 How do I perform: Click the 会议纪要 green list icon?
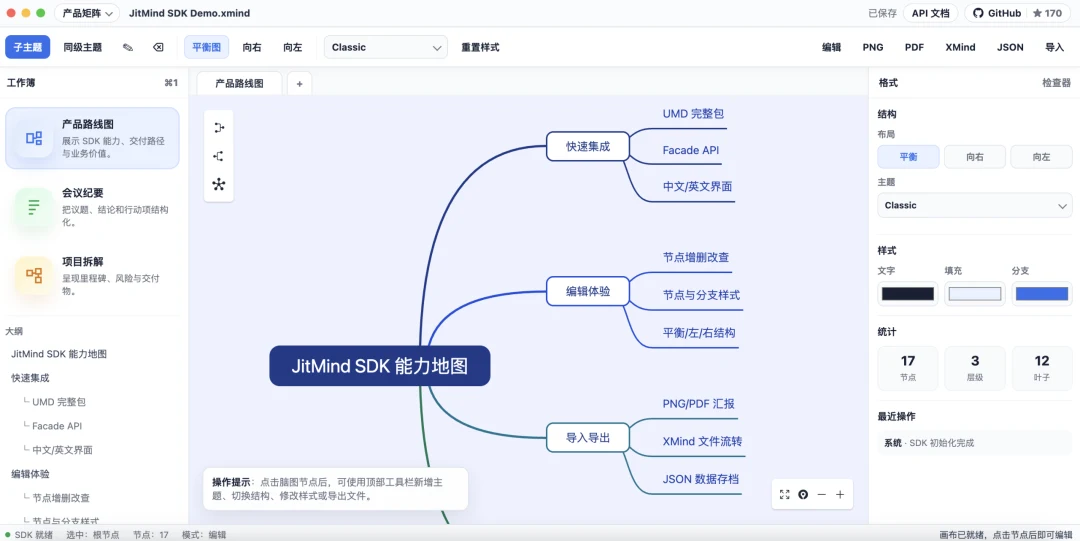click(x=34, y=207)
